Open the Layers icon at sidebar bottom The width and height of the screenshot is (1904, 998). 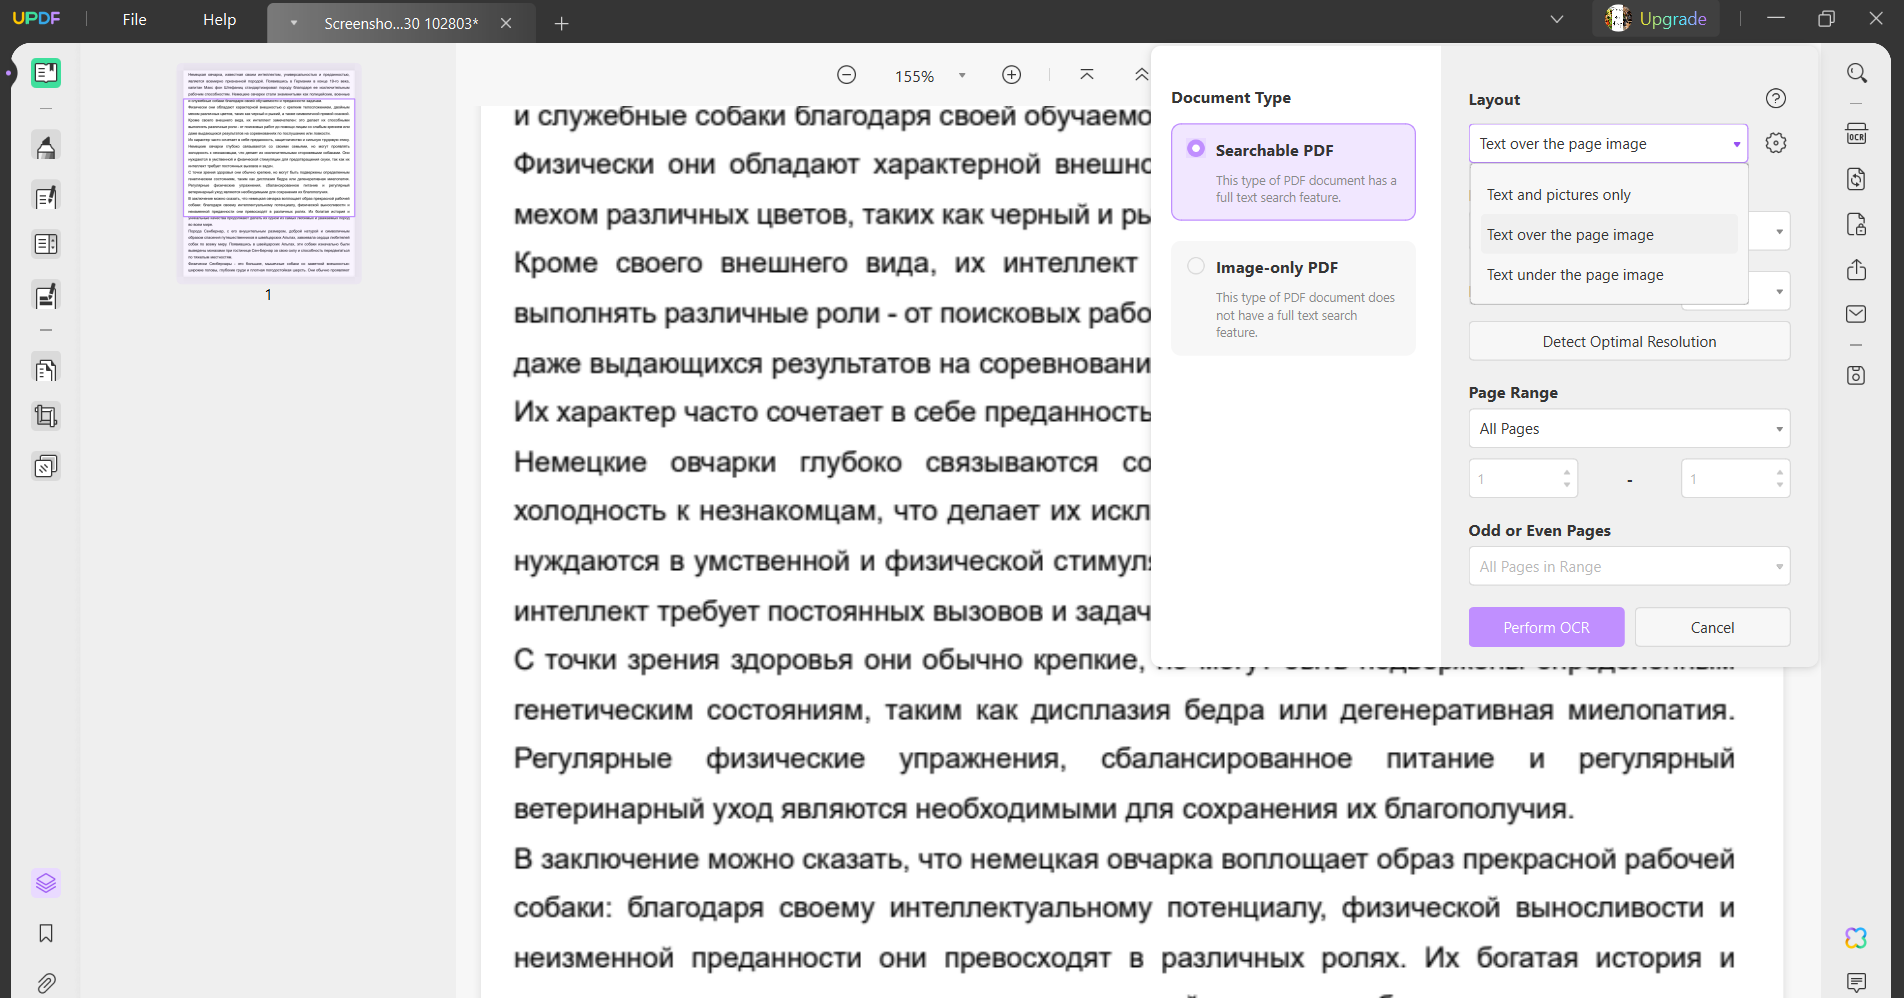(x=46, y=883)
